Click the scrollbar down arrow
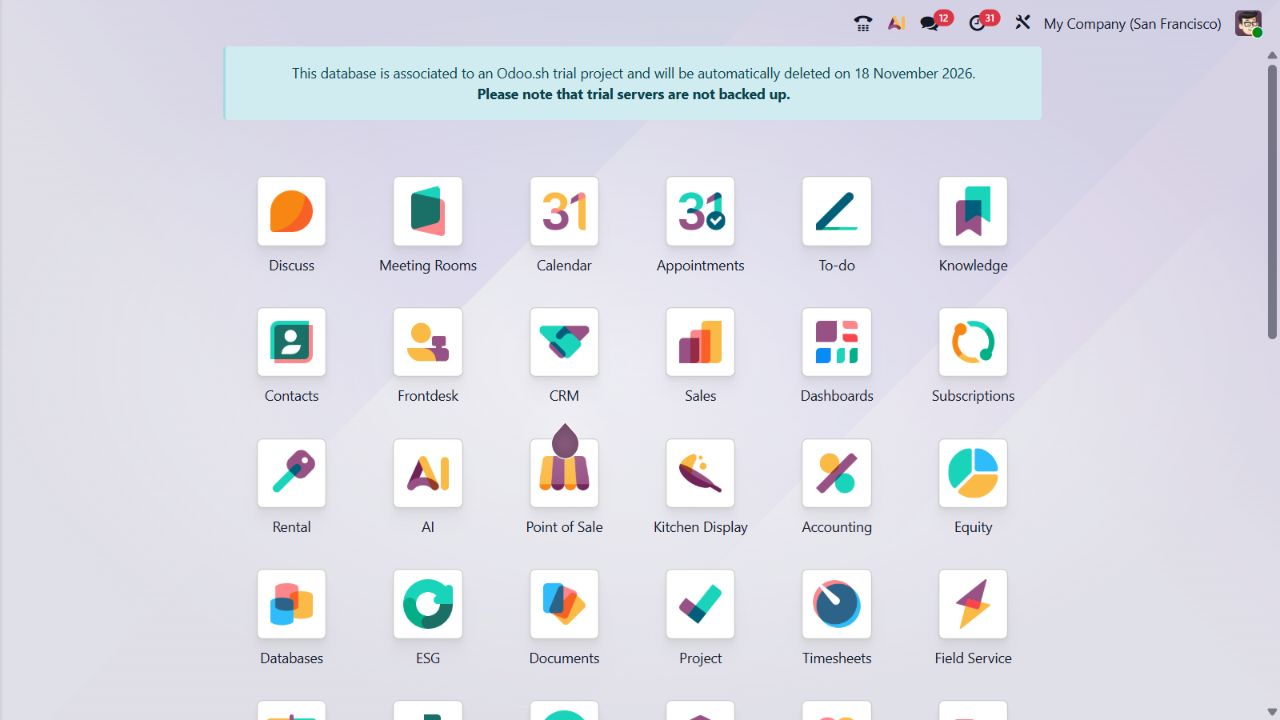The height and width of the screenshot is (720, 1280). [x=1272, y=712]
